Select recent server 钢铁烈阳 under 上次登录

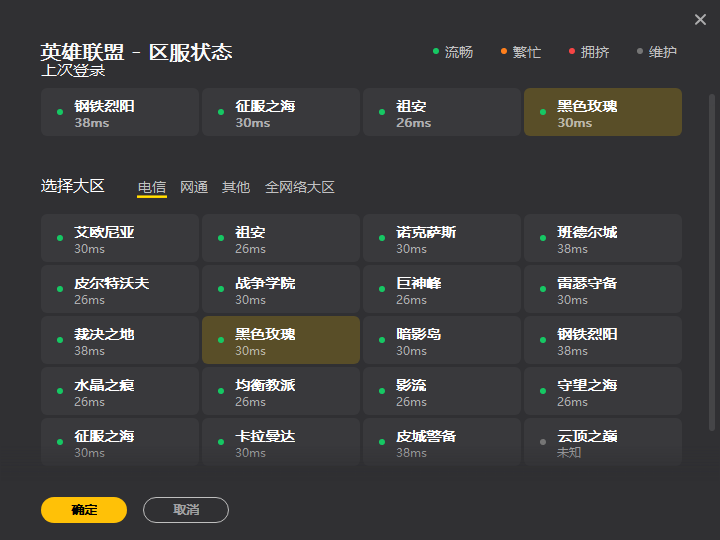[x=120, y=112]
